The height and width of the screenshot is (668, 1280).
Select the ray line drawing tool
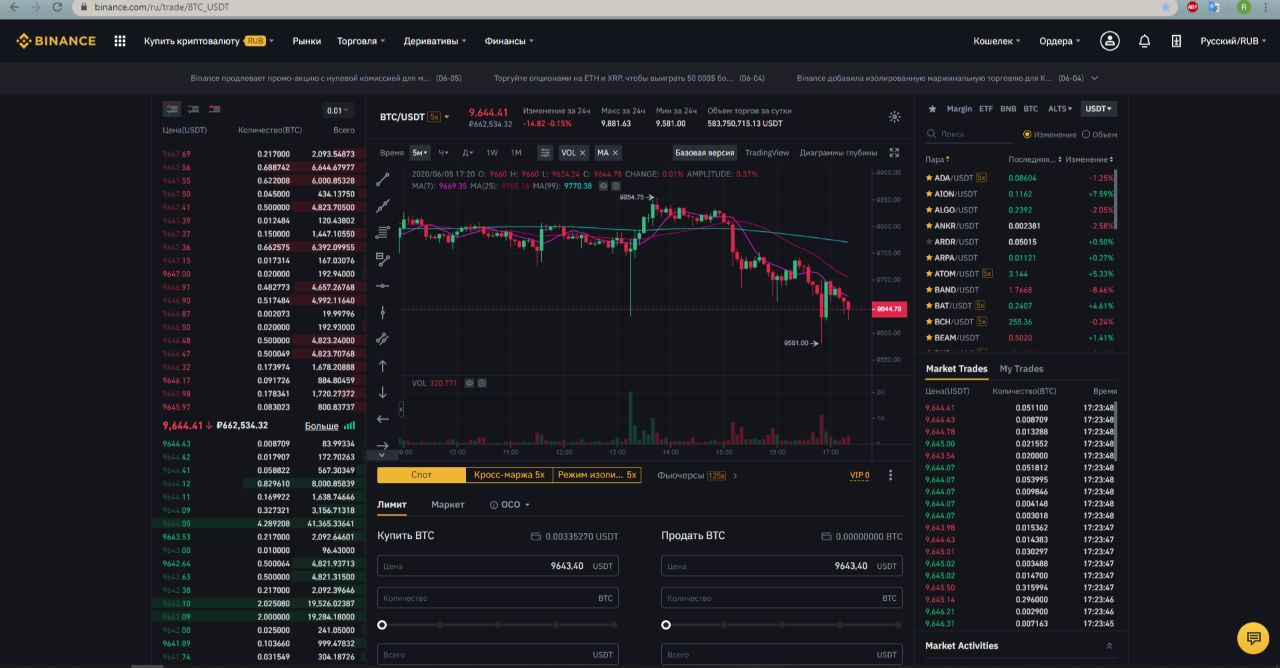point(382,206)
